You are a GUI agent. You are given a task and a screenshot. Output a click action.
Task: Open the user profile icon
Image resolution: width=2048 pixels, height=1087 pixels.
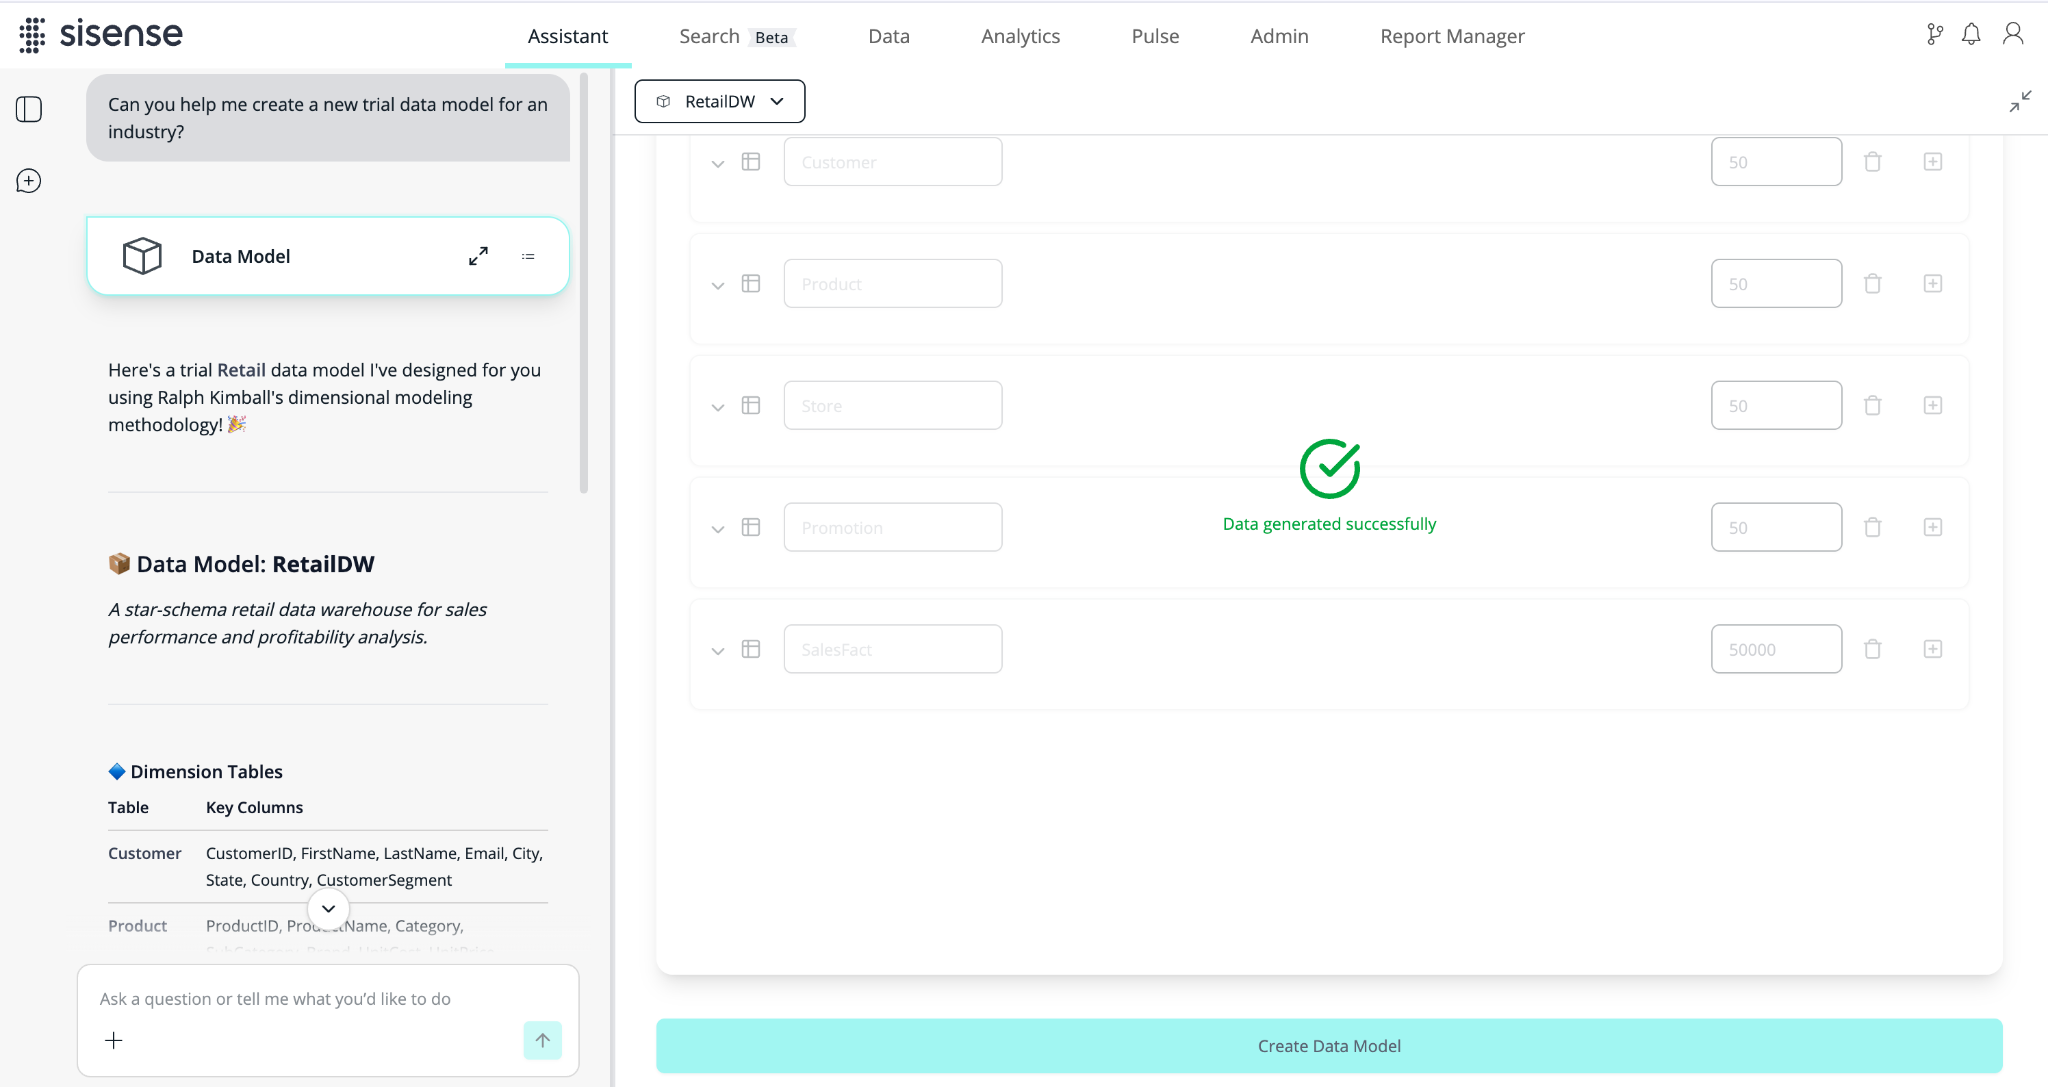click(2013, 34)
